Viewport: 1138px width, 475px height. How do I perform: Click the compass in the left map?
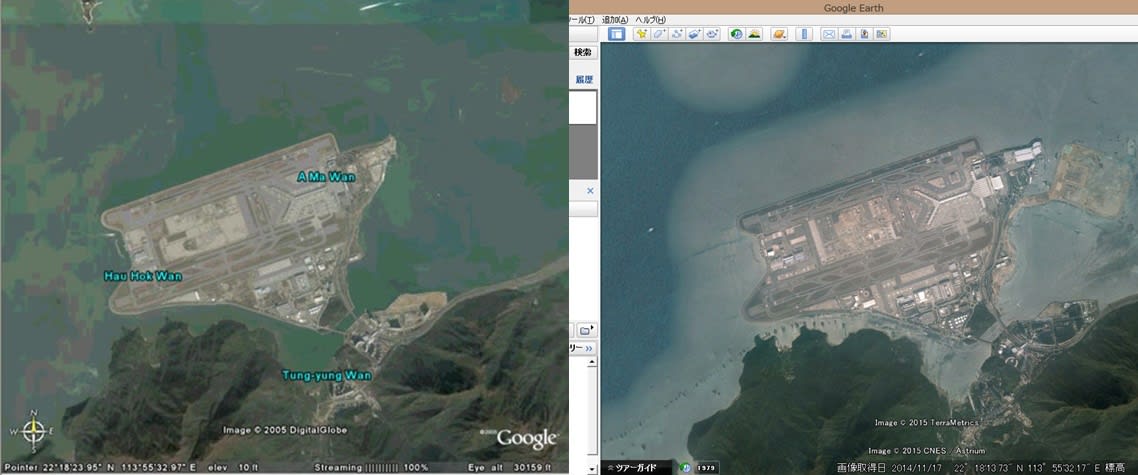33,431
